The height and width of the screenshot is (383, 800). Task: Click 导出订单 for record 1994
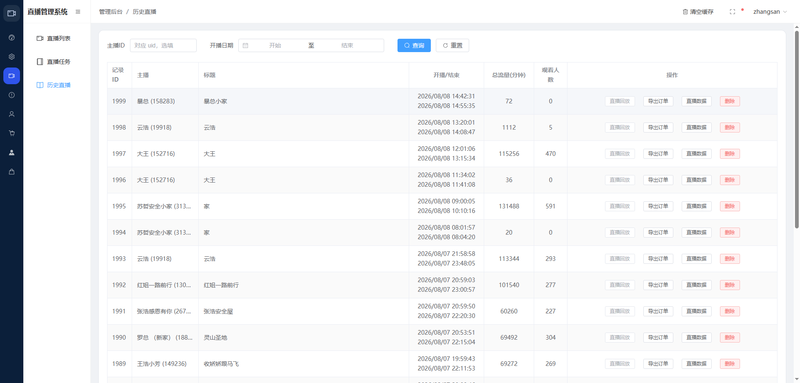658,233
